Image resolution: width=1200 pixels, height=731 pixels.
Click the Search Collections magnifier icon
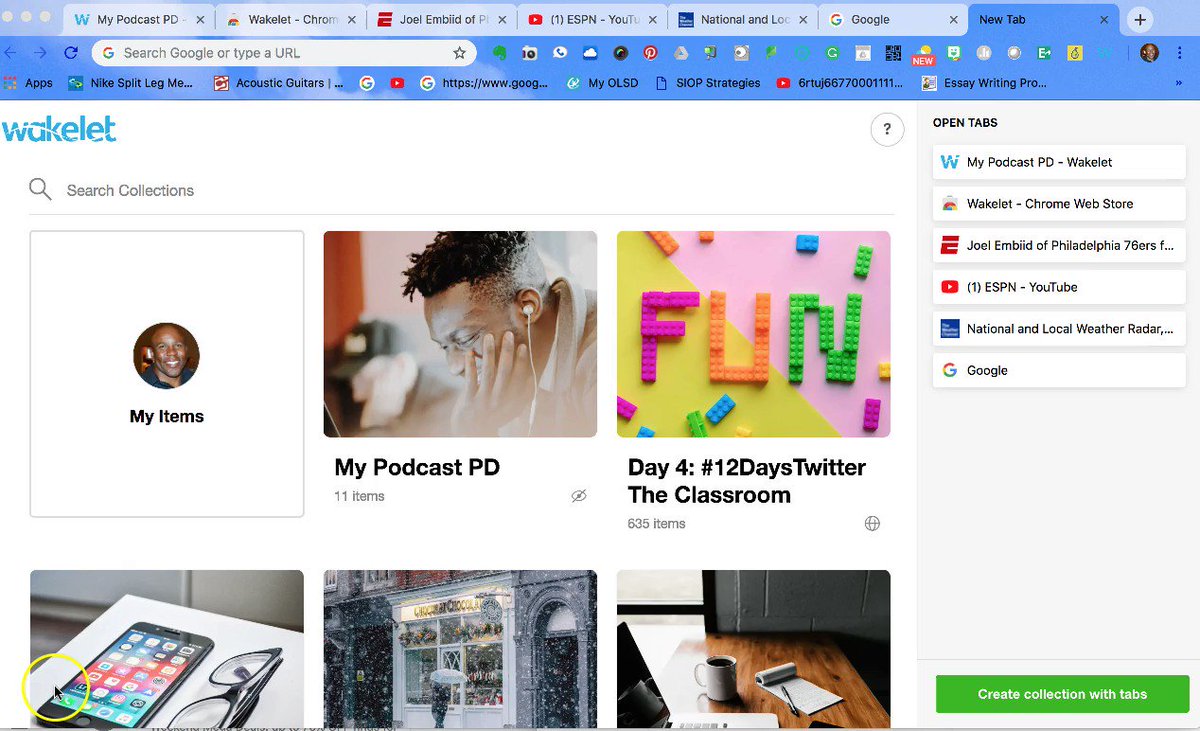pyautogui.click(x=40, y=189)
